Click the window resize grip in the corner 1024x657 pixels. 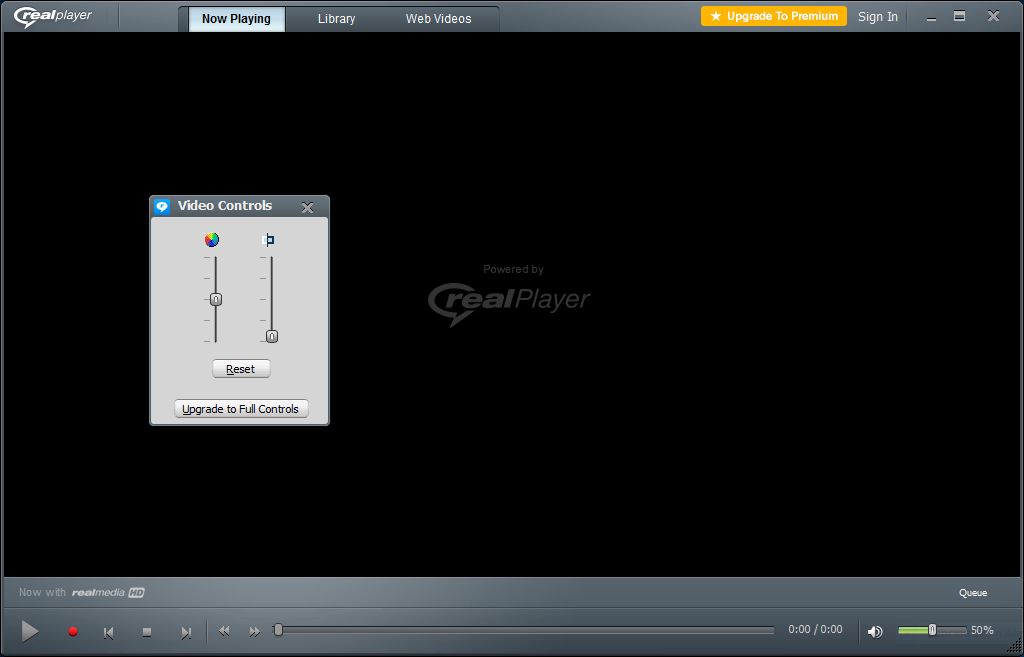[1014, 647]
